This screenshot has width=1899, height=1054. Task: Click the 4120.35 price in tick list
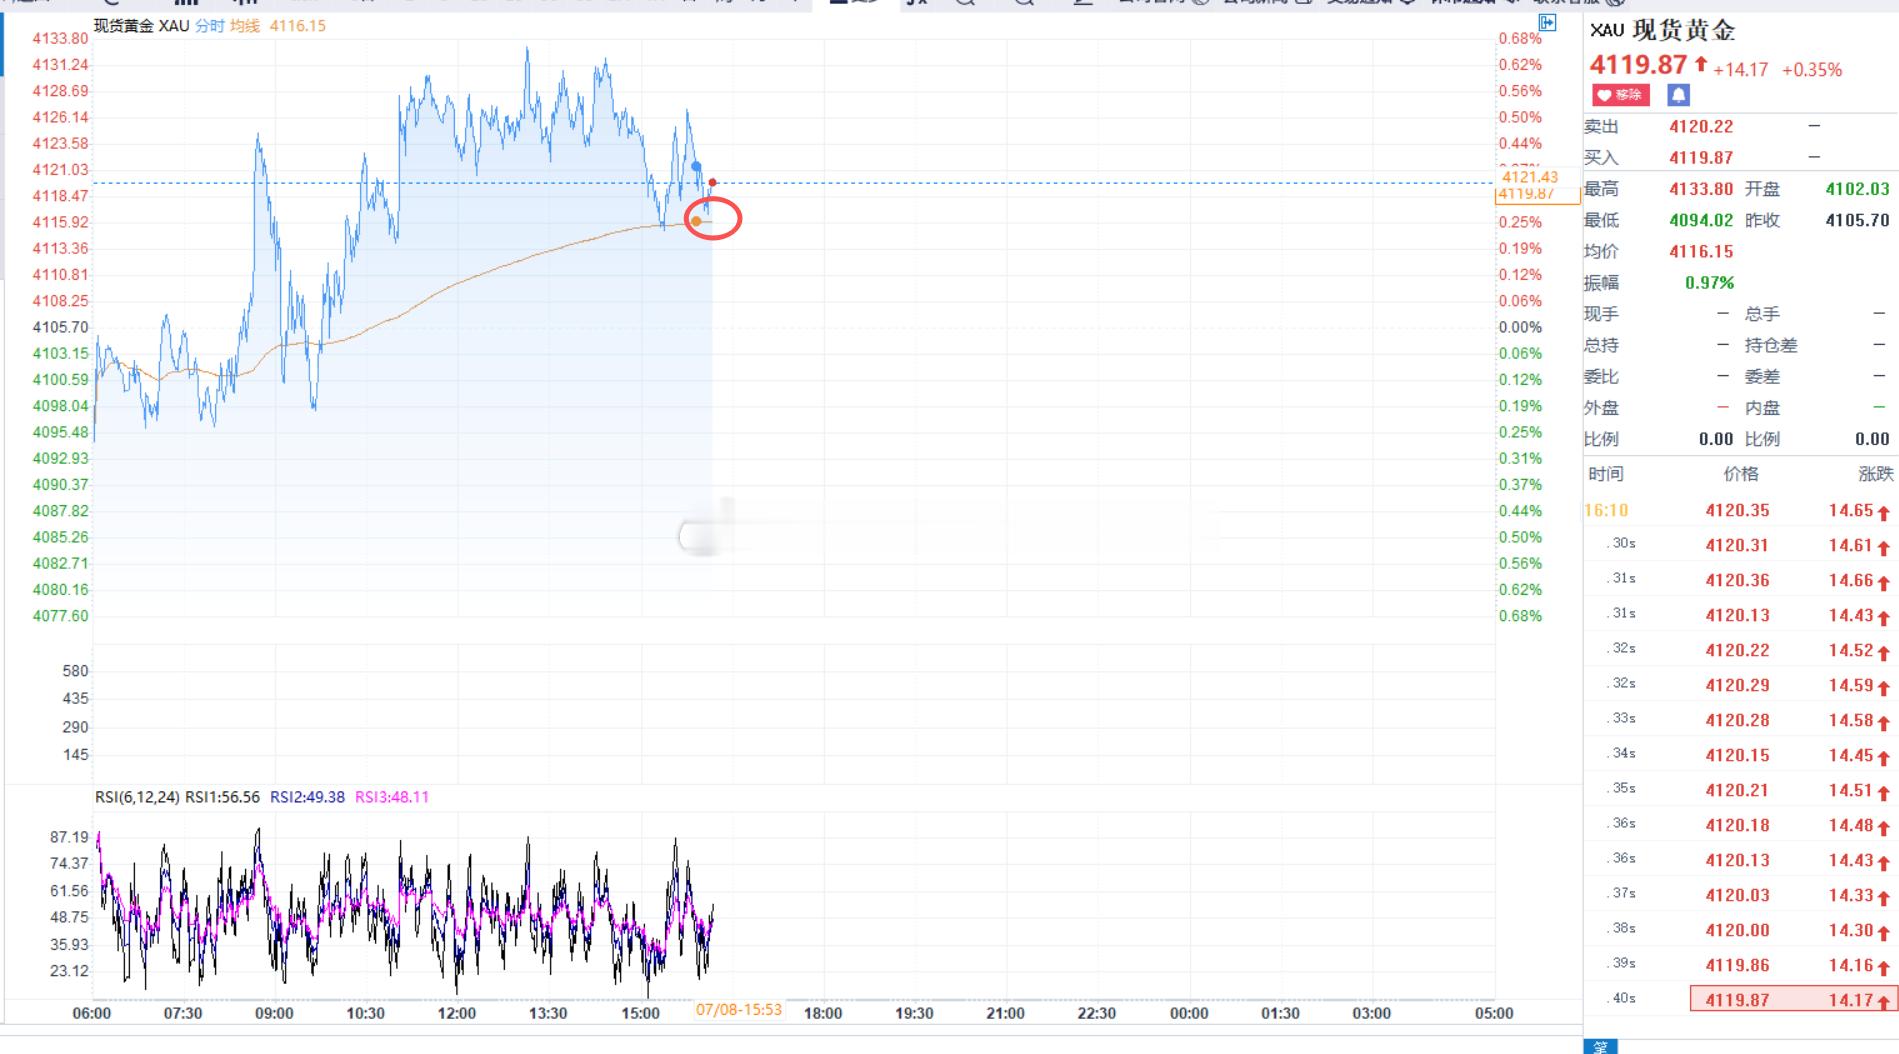(x=1737, y=510)
